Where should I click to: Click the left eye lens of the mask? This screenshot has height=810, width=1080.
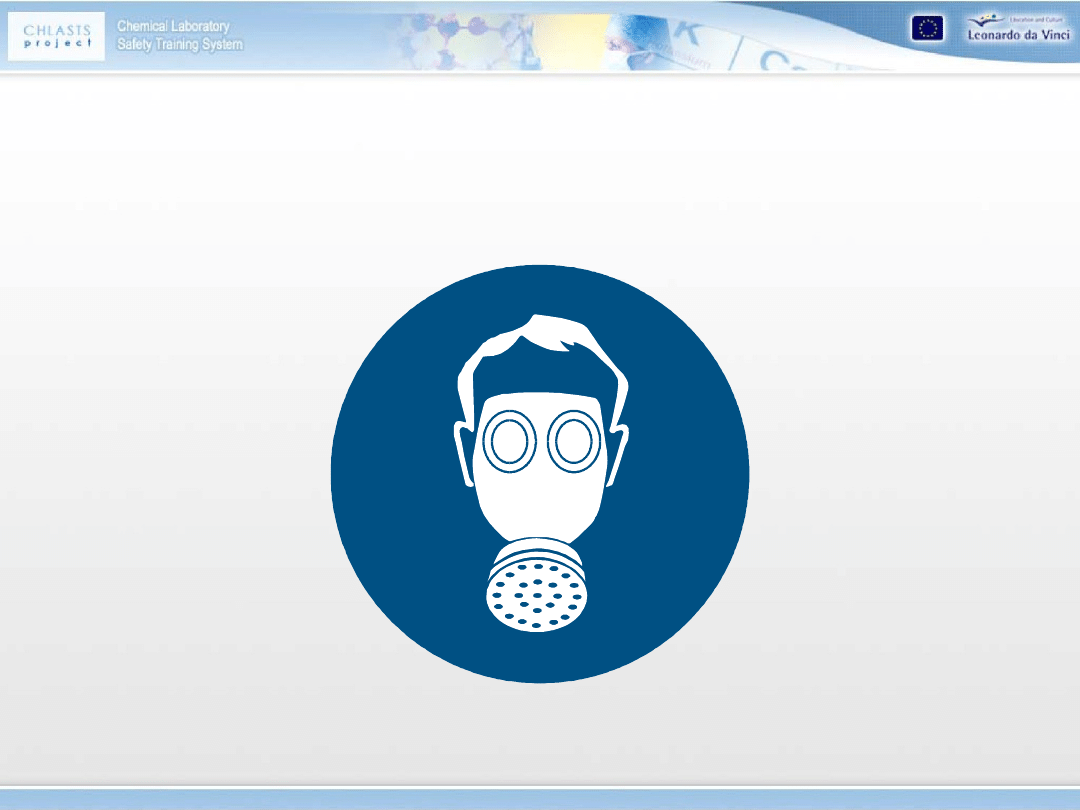click(x=507, y=441)
